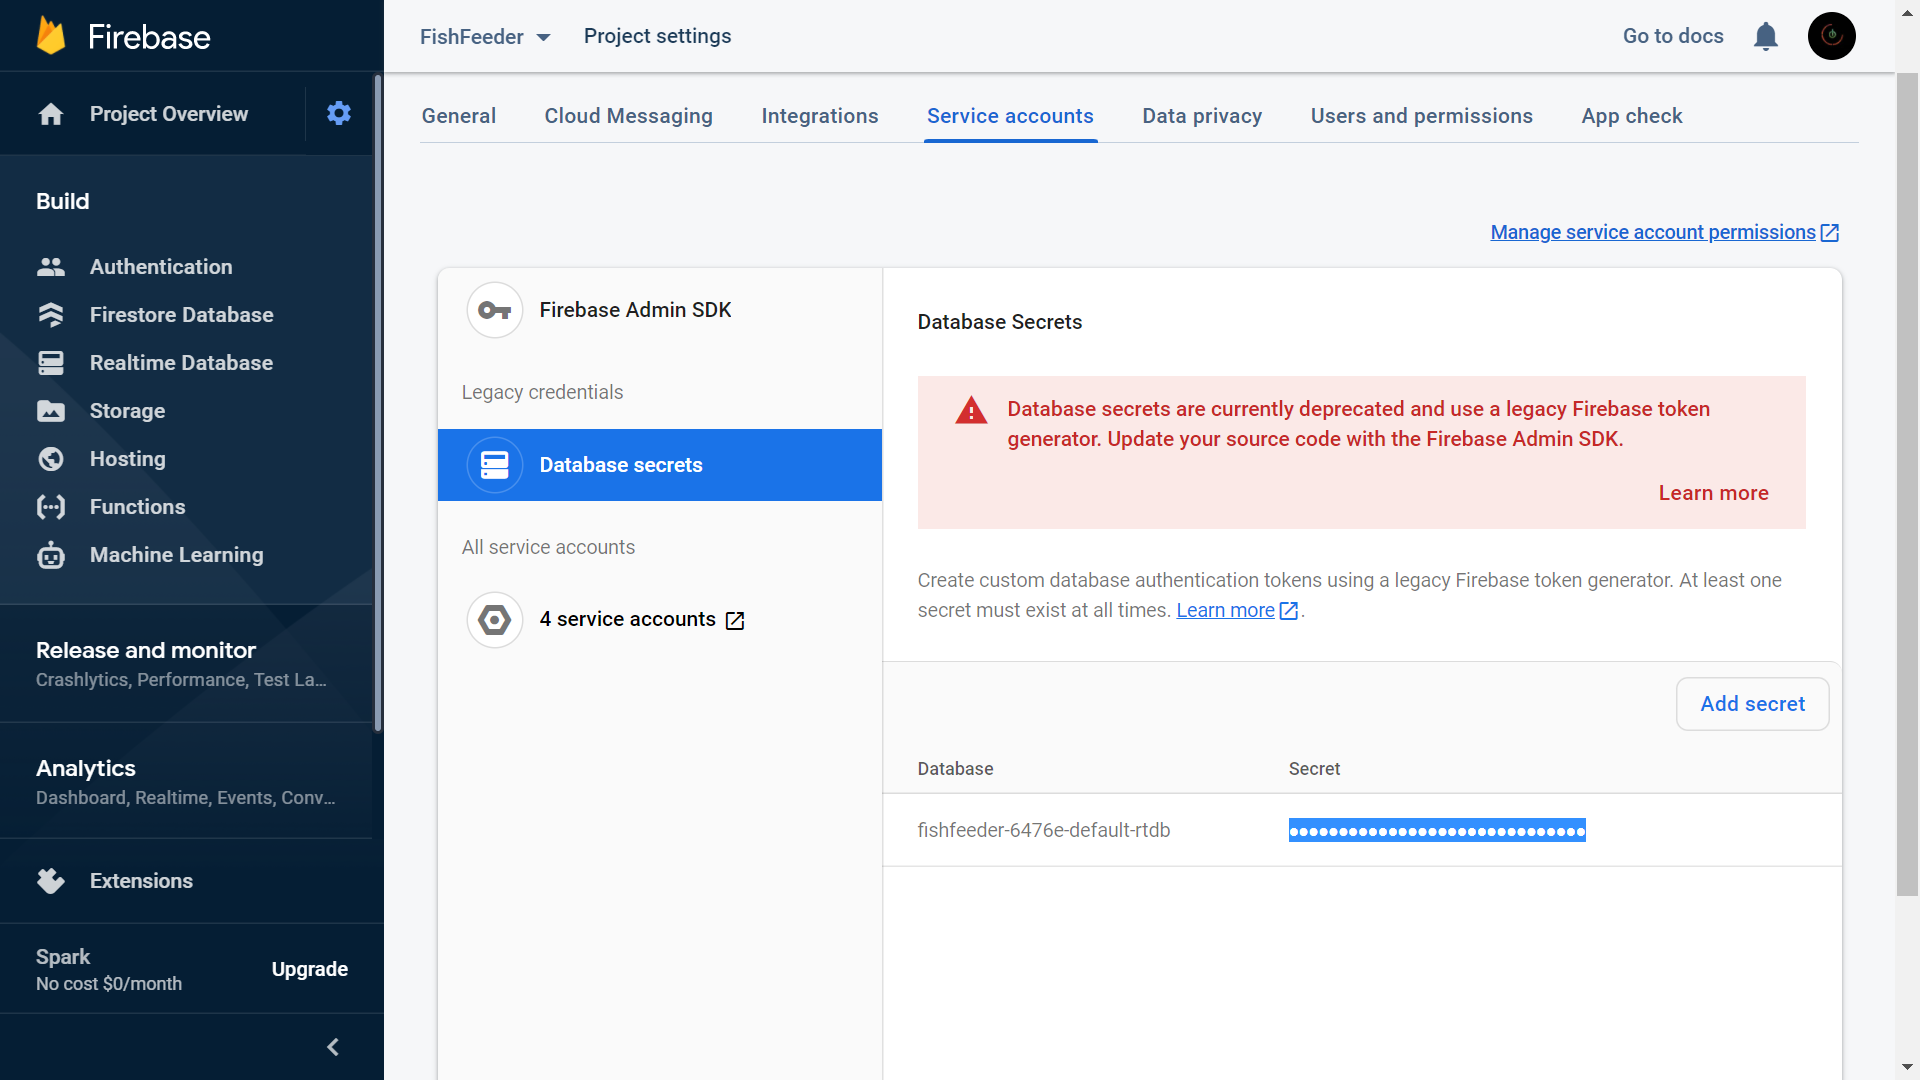Open project settings gear icon

[x=339, y=113]
